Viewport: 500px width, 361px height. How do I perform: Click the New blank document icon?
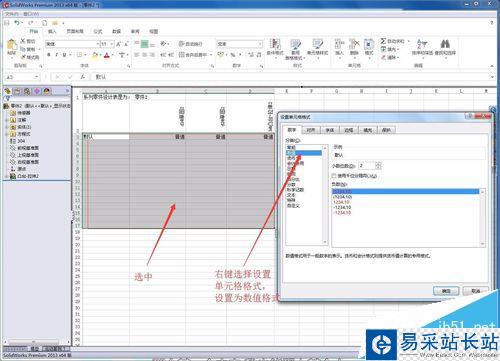coord(44,23)
